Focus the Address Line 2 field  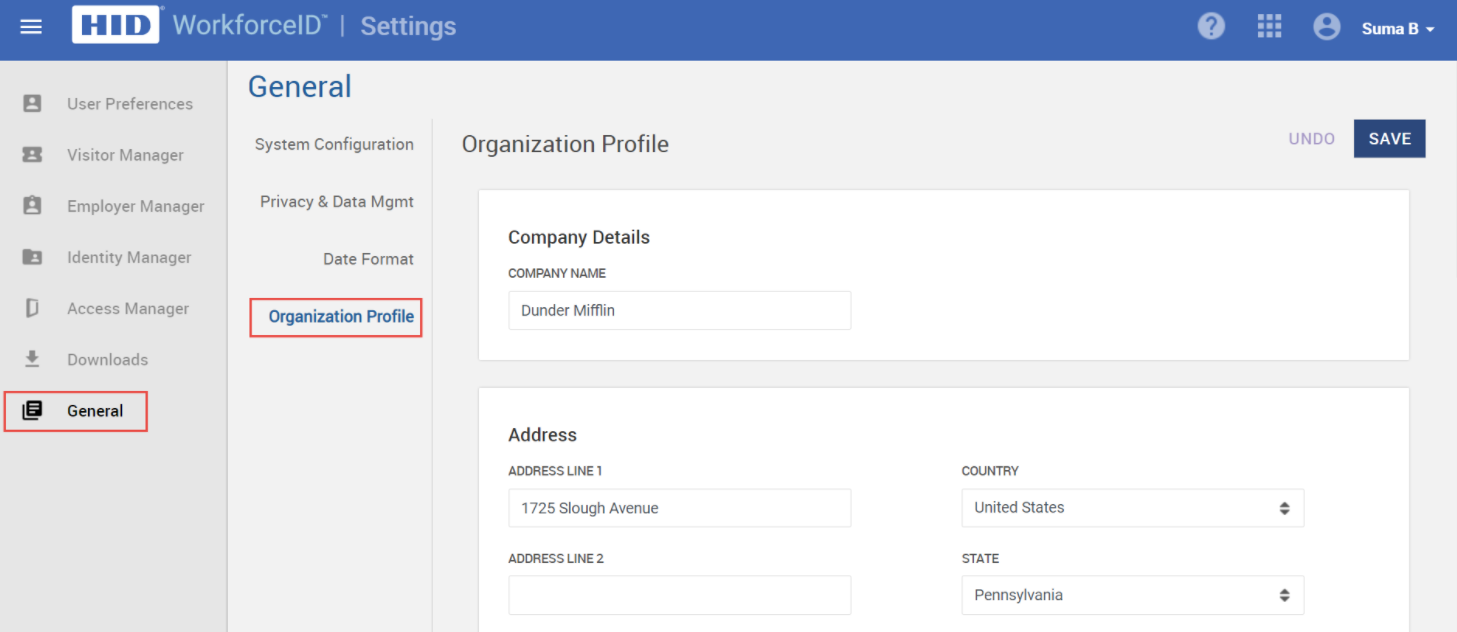pos(679,595)
